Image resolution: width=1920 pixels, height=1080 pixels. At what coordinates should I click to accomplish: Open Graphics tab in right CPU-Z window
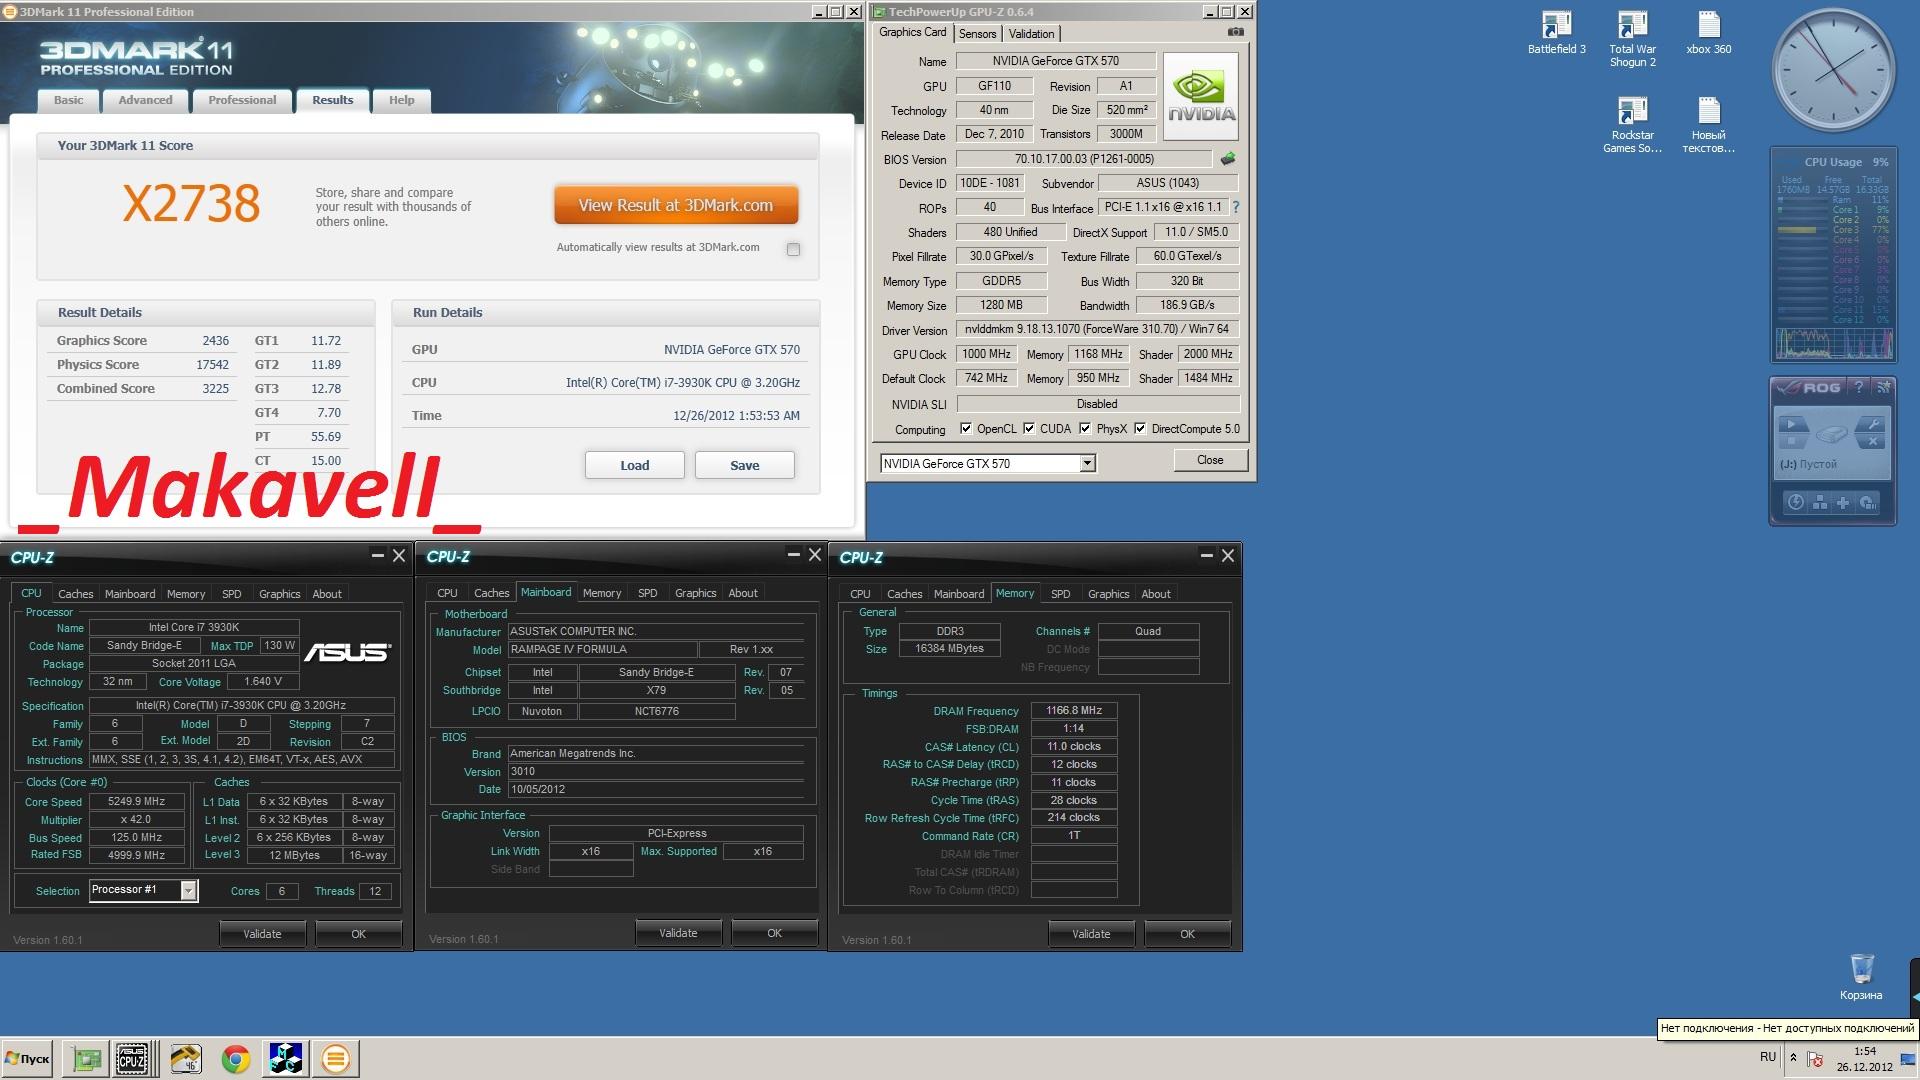point(1108,594)
